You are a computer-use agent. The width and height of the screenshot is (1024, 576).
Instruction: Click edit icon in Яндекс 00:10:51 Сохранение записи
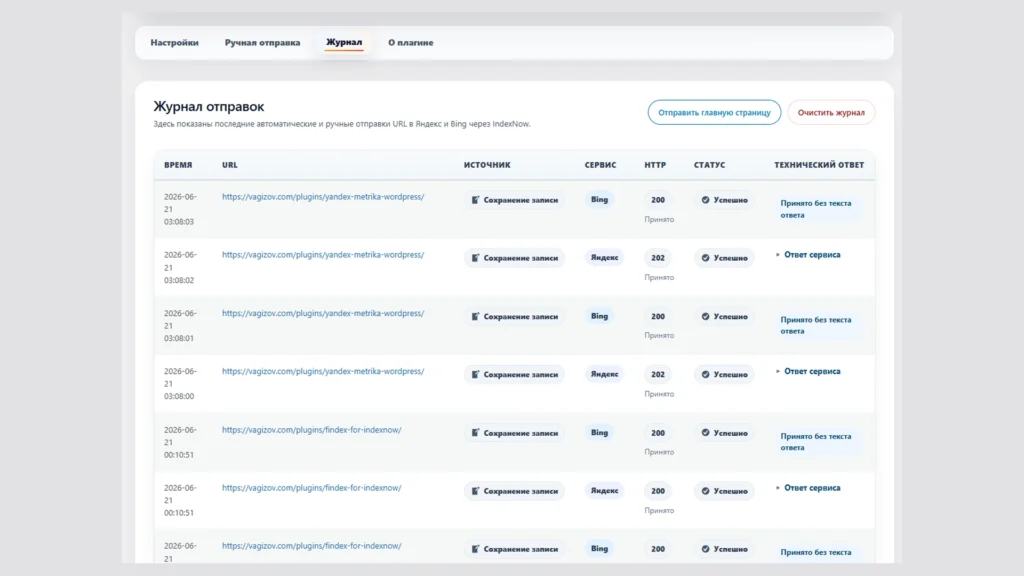[475, 491]
